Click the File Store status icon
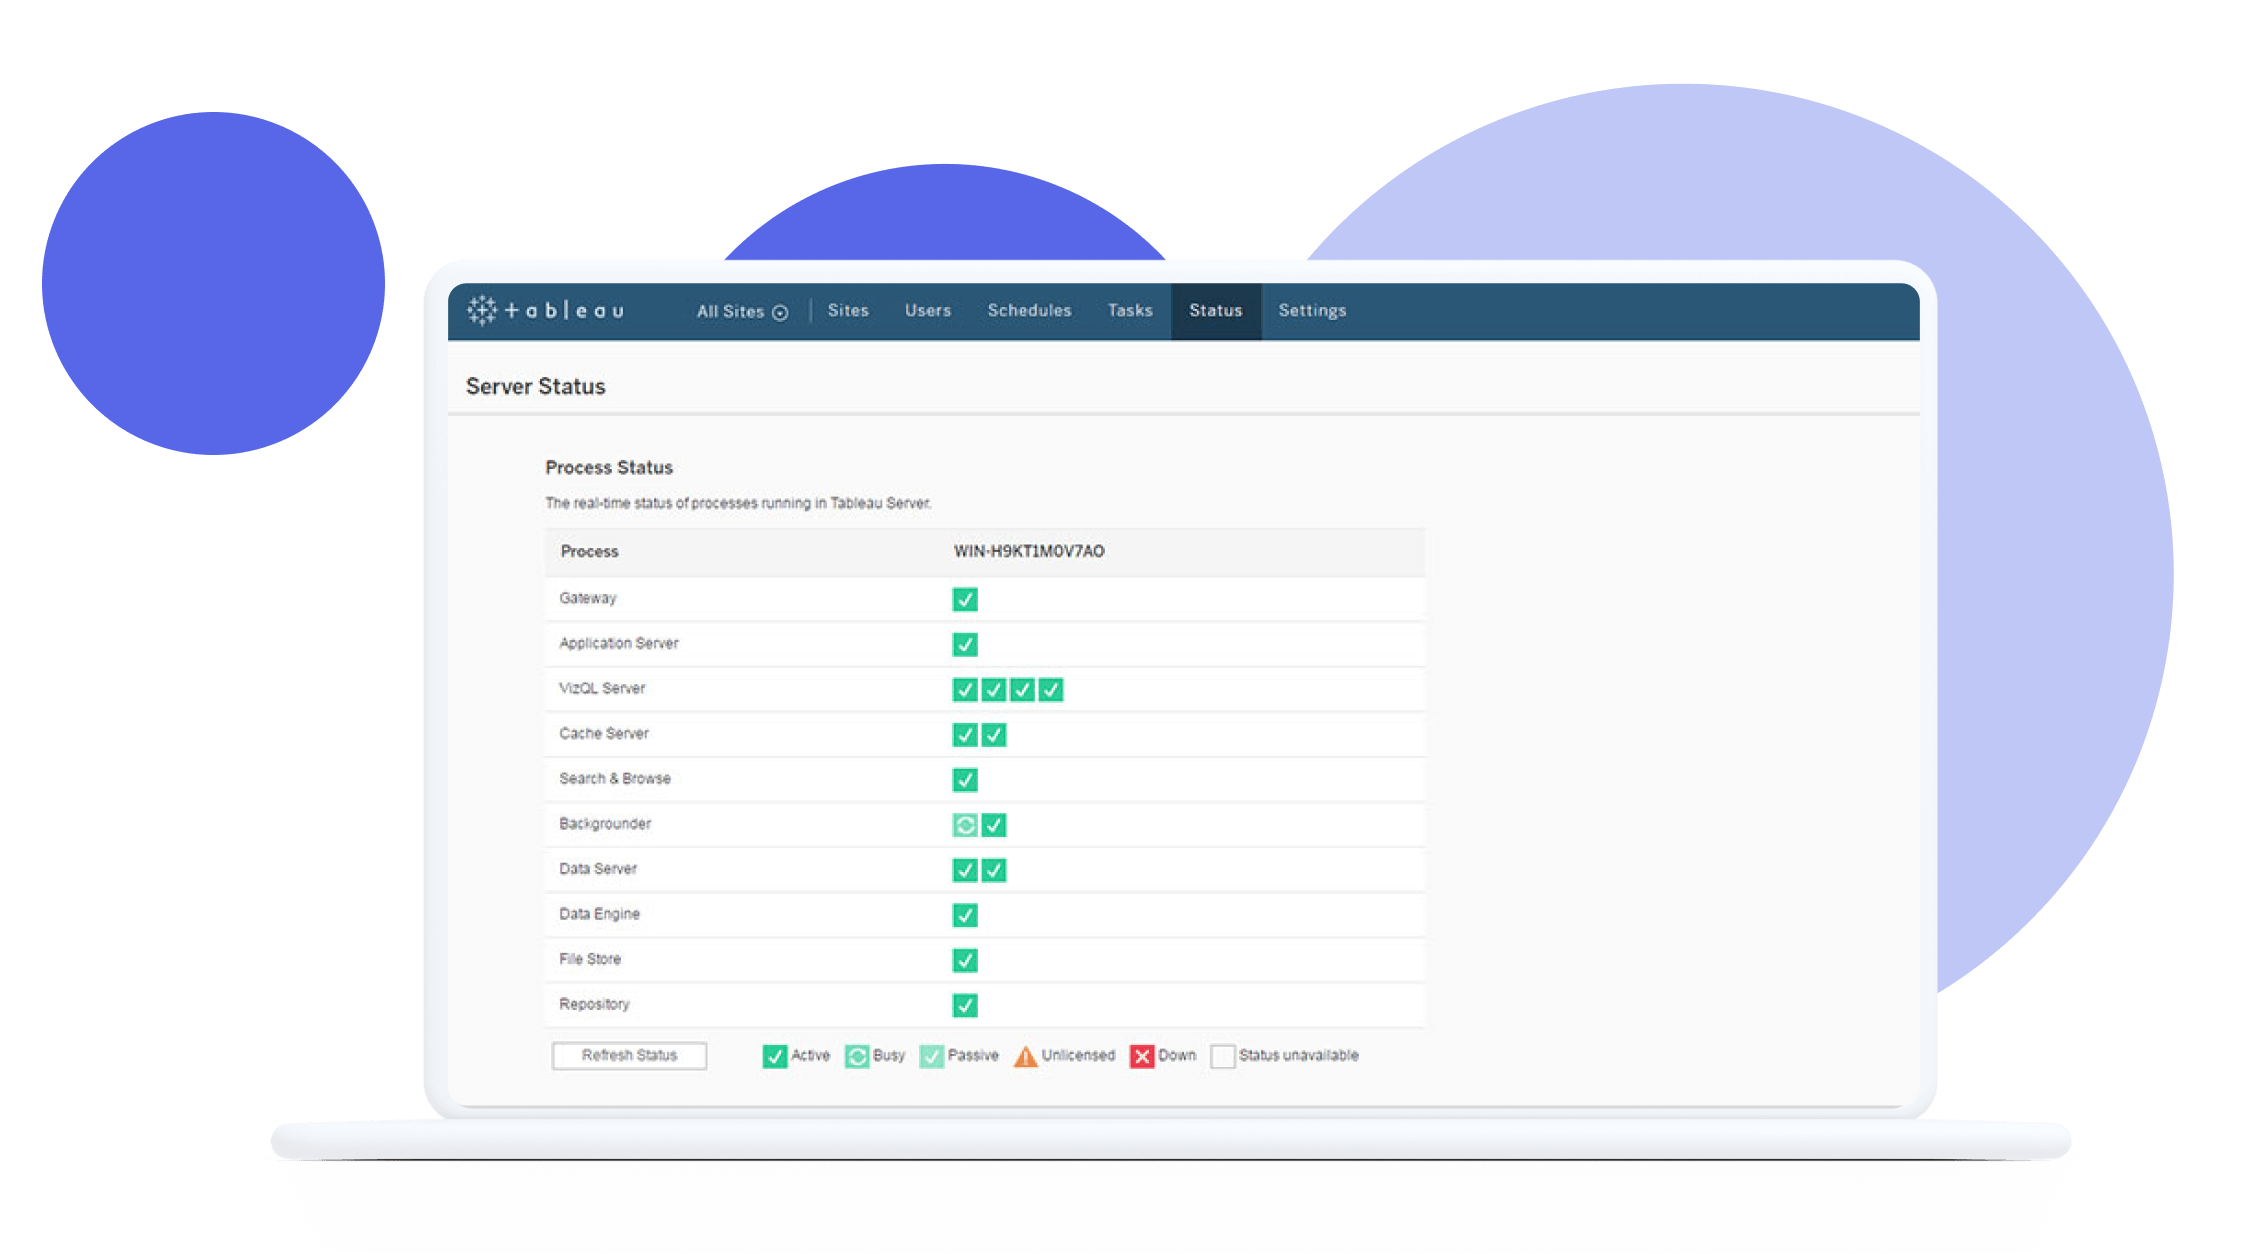This screenshot has width=2244, height=1254. tap(965, 960)
